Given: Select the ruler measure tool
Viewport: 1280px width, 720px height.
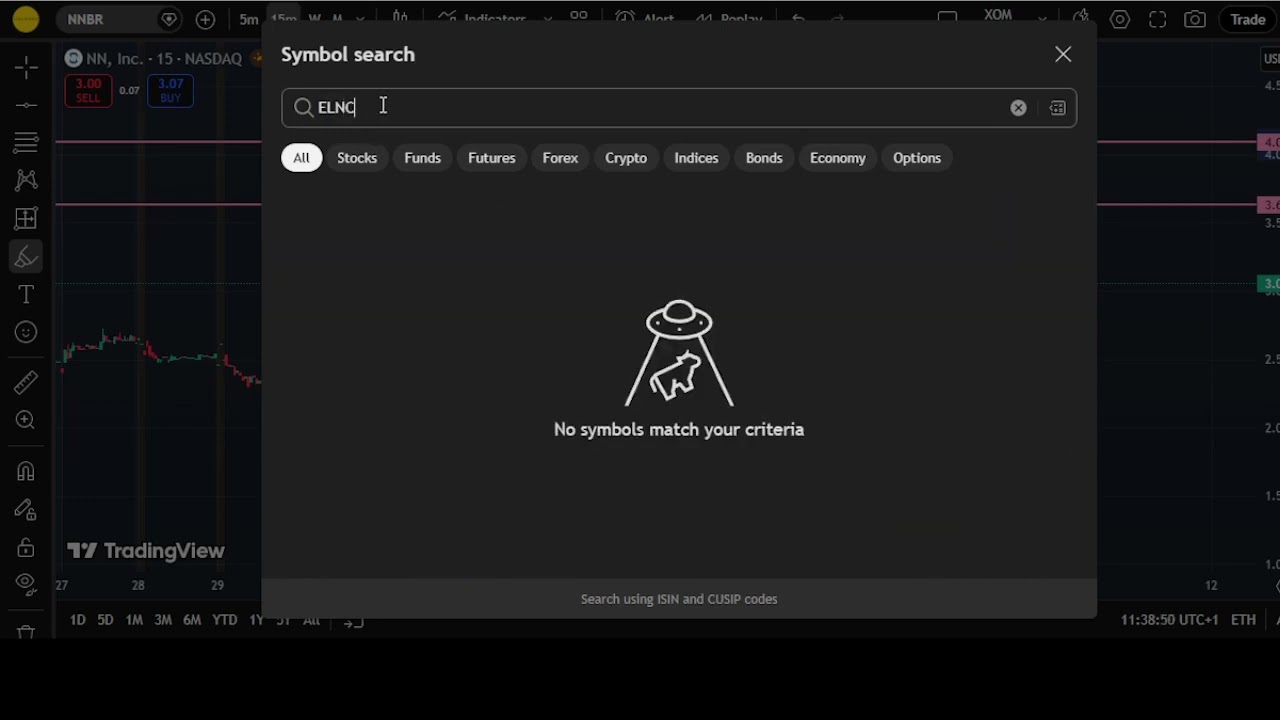Looking at the screenshot, I should click(x=26, y=382).
